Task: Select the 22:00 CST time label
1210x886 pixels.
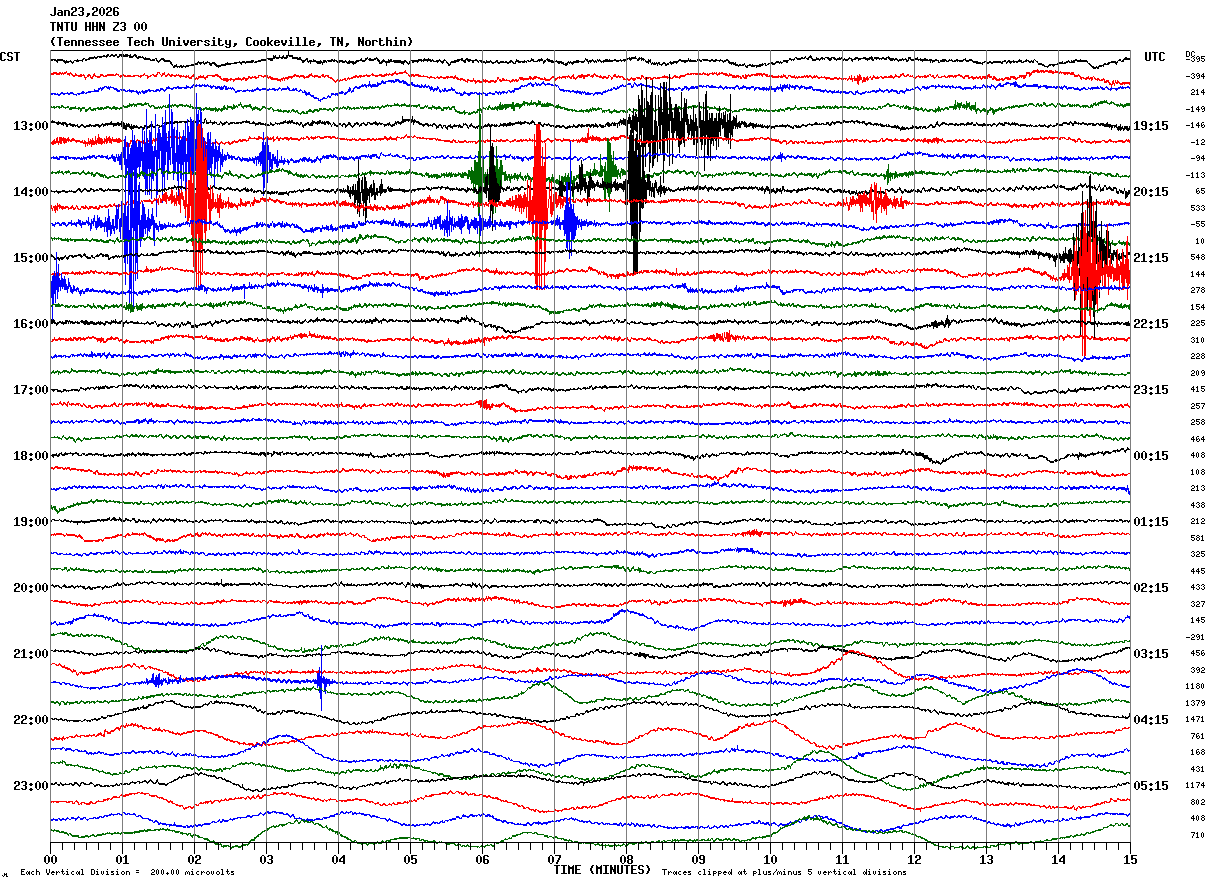Action: click(x=31, y=720)
